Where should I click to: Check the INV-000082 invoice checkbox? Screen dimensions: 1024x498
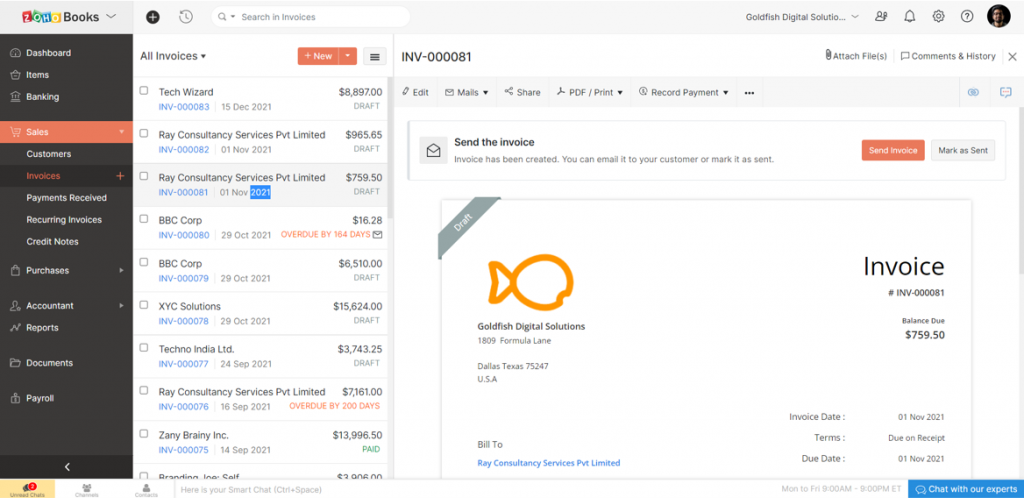coord(144,133)
